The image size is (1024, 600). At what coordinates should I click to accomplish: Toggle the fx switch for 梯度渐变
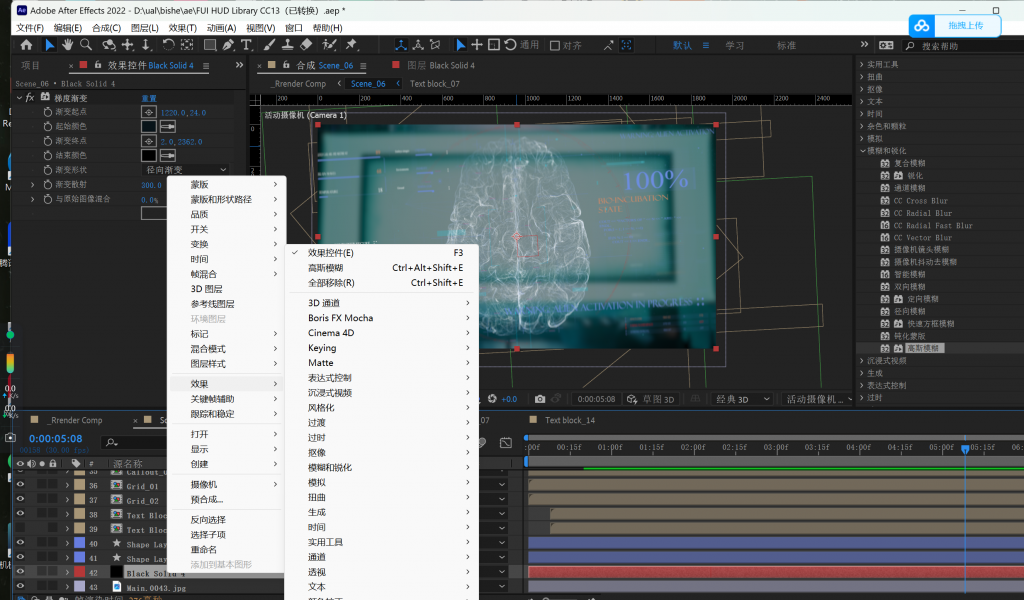click(30, 97)
